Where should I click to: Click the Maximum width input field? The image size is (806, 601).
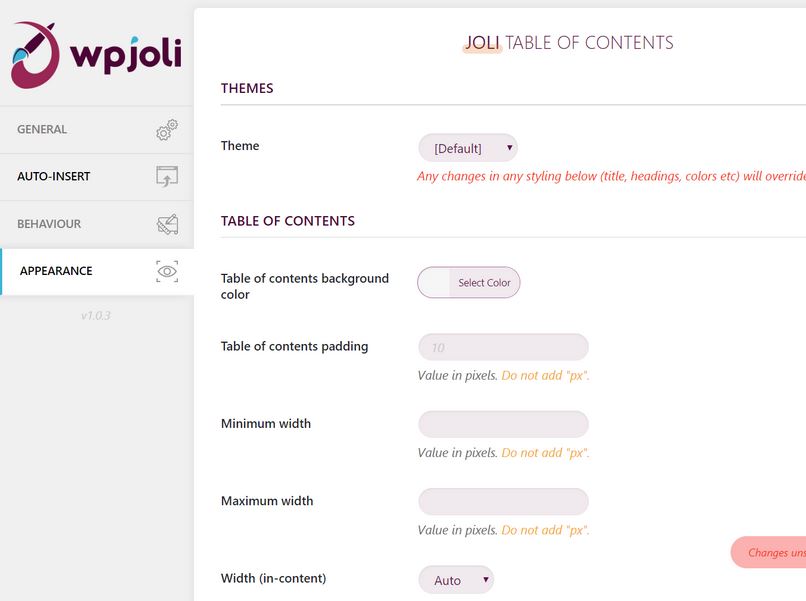503,501
